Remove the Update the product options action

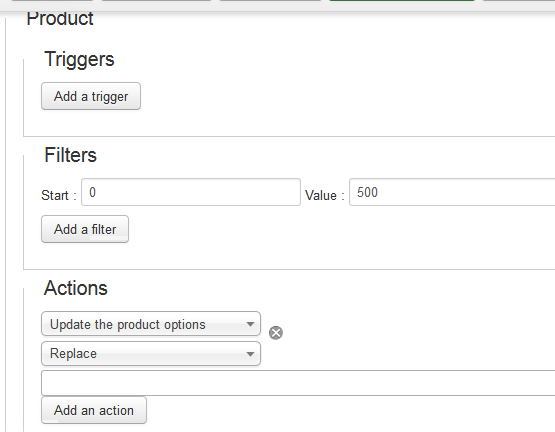[276, 333]
